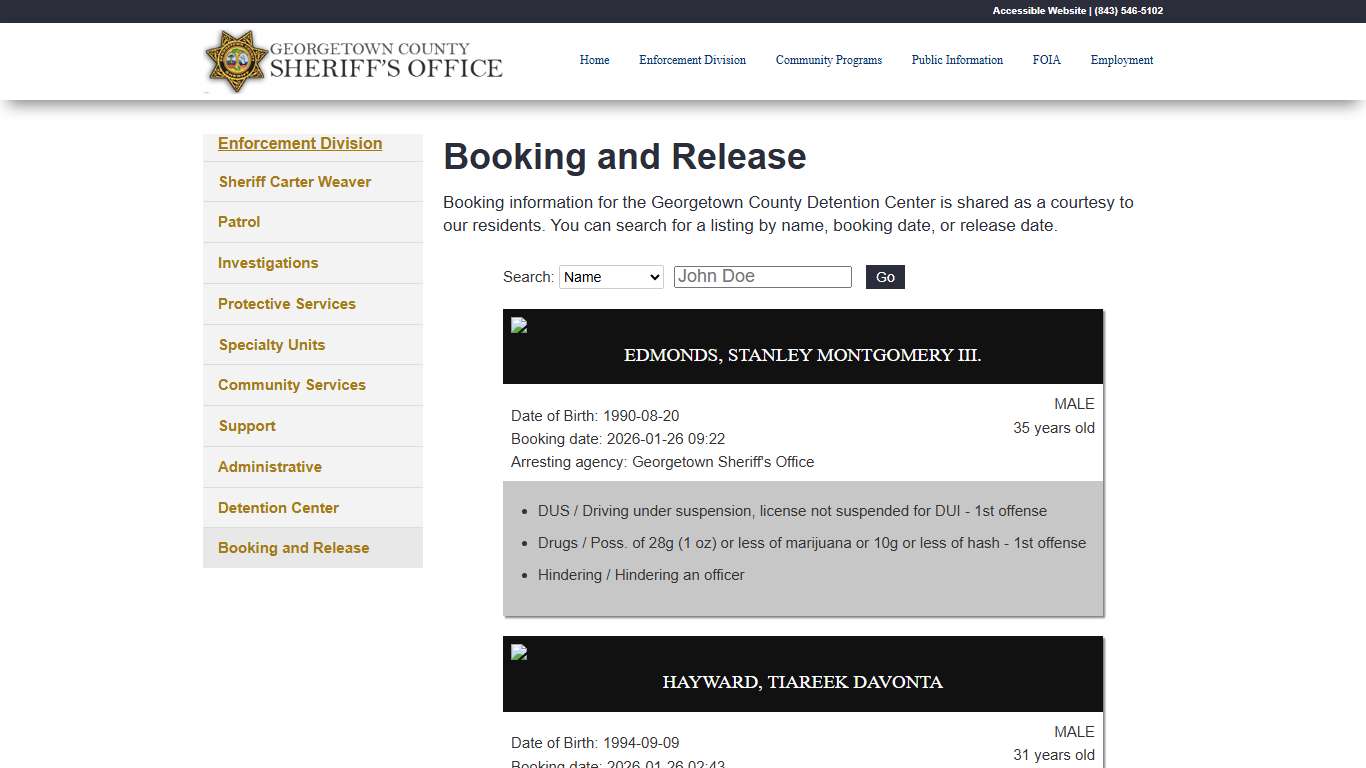Open the Booking and Release sidebar link

[x=293, y=547]
